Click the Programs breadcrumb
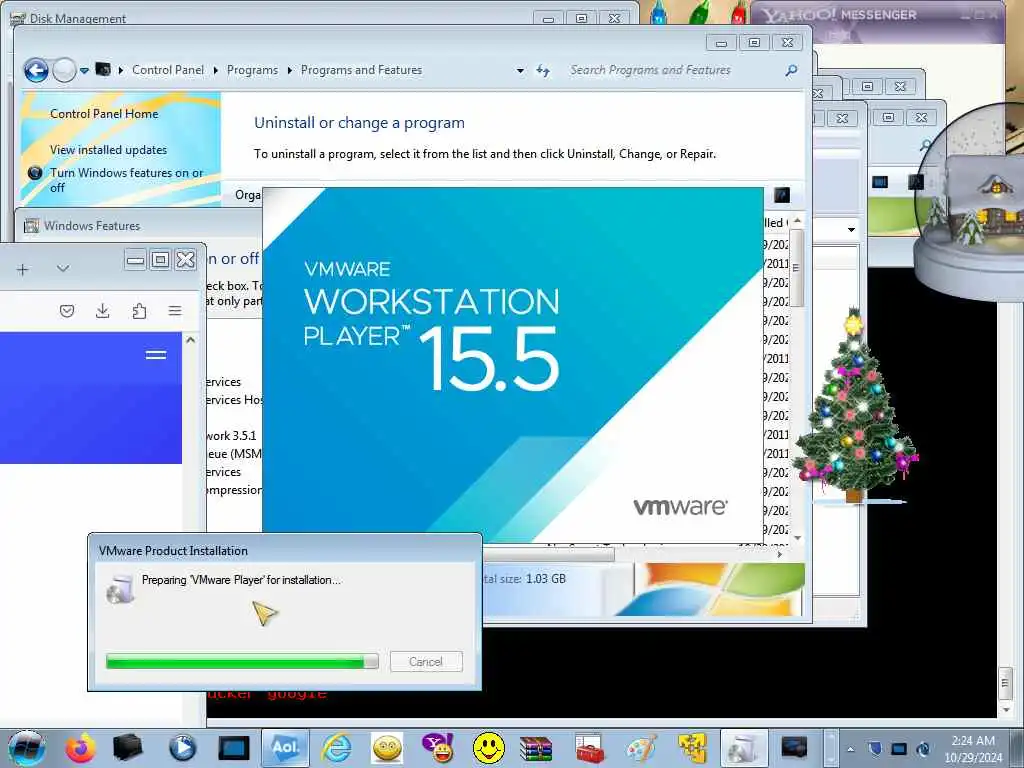The height and width of the screenshot is (768, 1024). click(252, 70)
